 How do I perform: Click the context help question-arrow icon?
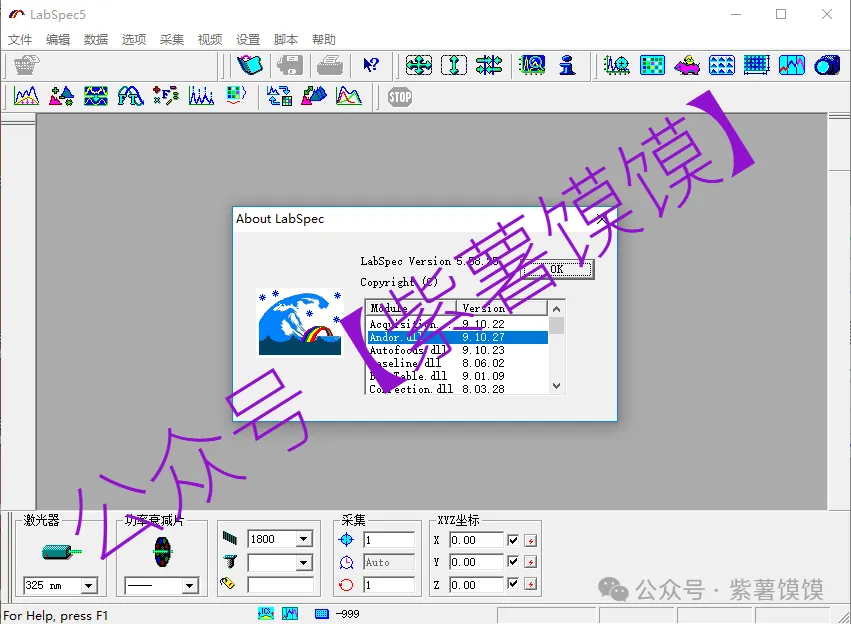click(x=371, y=65)
